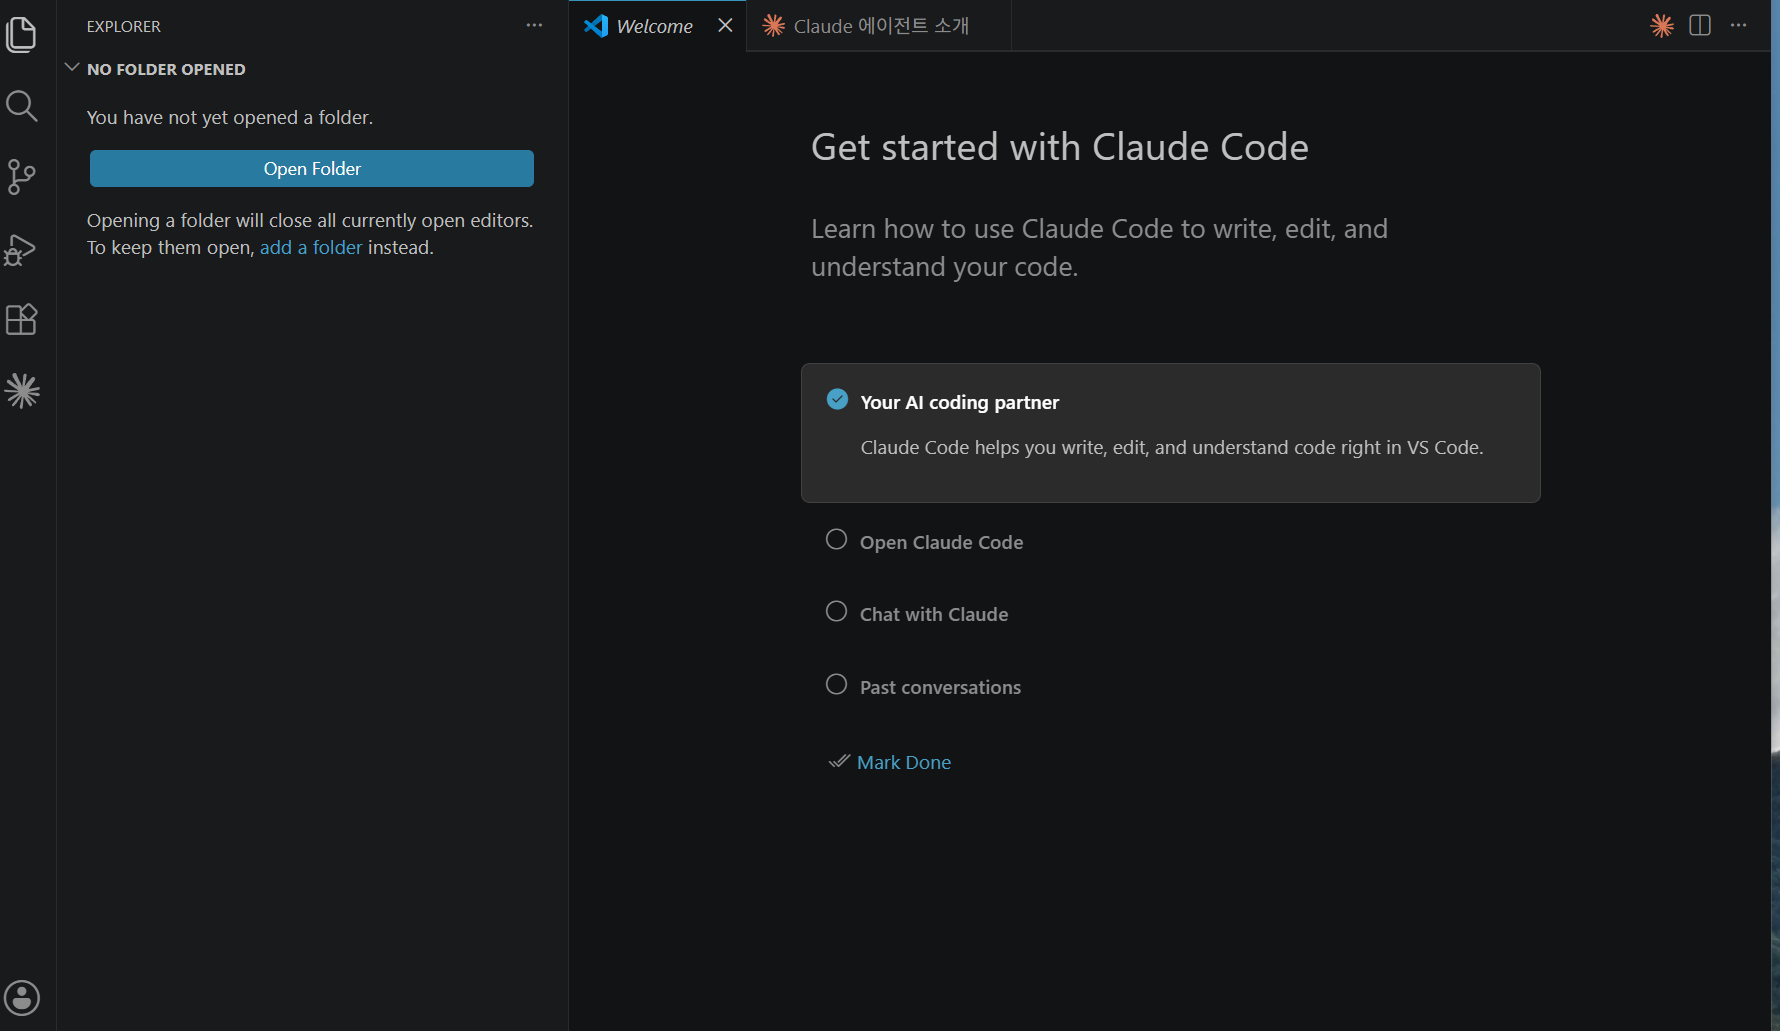Click the Open Folder button
The height and width of the screenshot is (1031, 1780).
[312, 169]
